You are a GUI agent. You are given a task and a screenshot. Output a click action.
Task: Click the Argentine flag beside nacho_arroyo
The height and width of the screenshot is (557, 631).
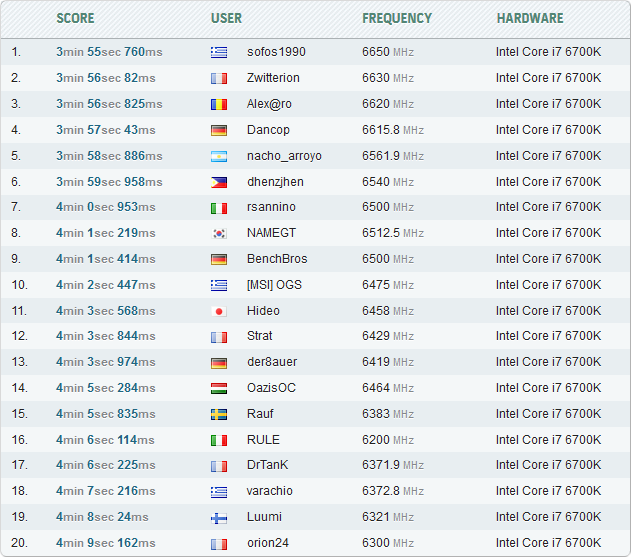click(x=219, y=156)
